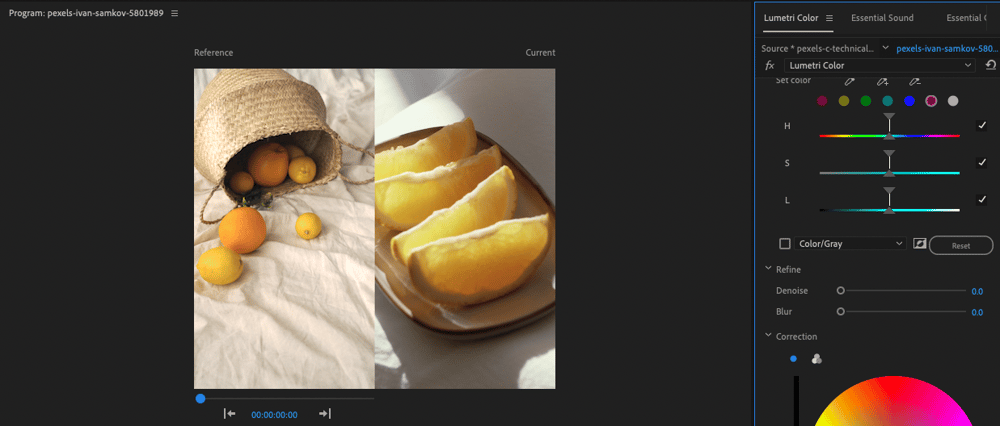Click the Current image view

465,229
